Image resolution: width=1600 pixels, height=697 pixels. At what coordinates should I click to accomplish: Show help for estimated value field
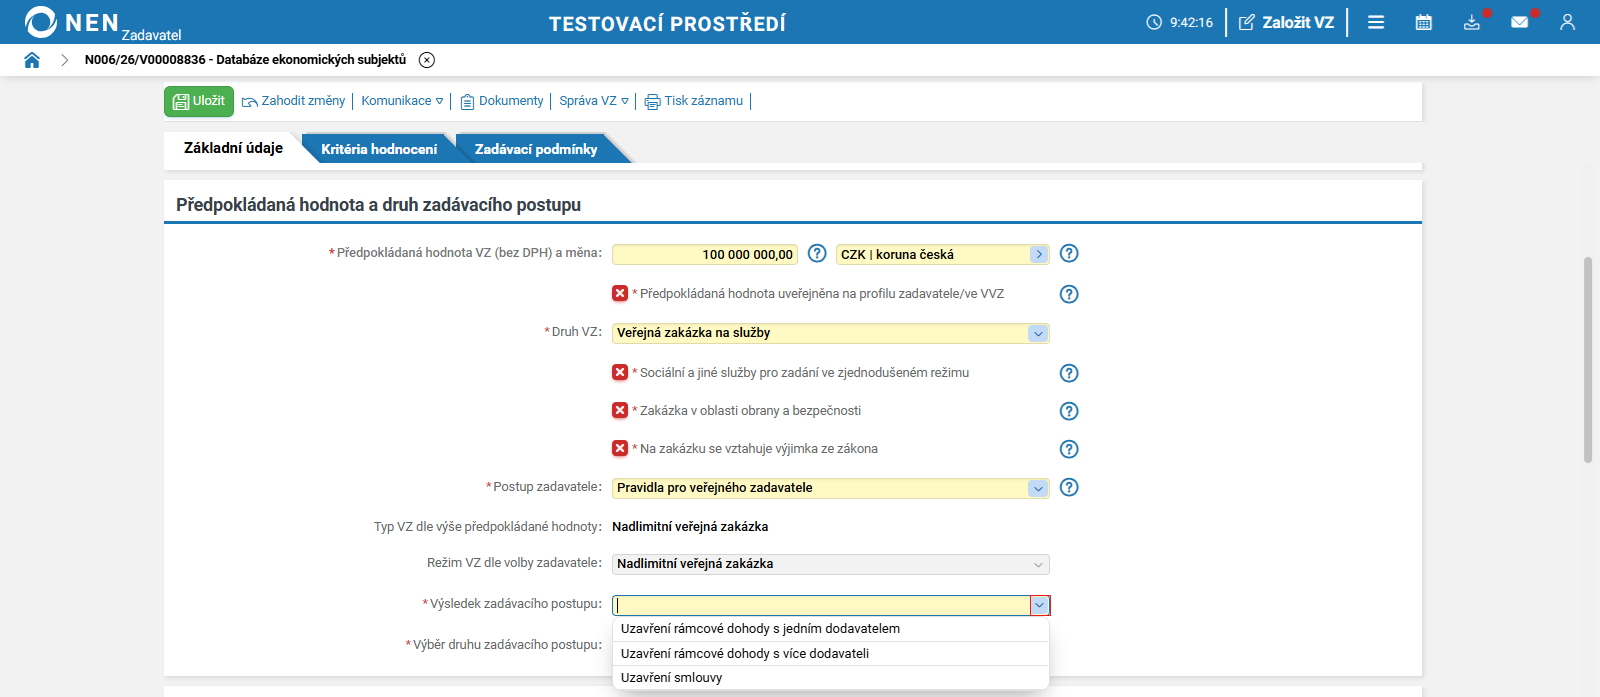point(817,253)
